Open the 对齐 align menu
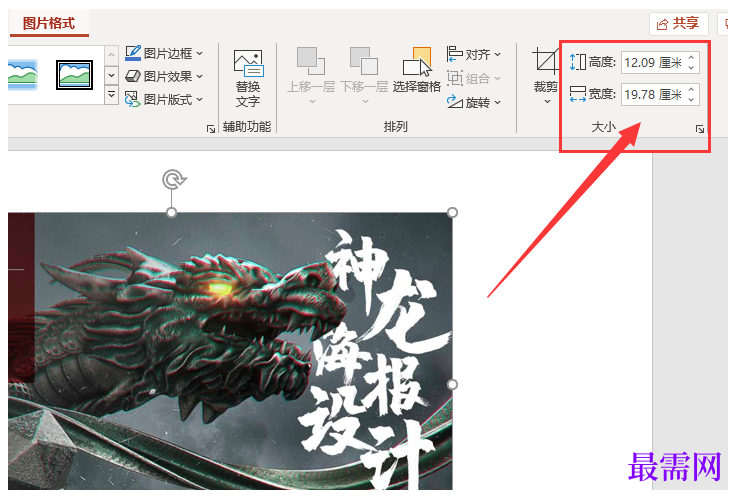 [x=474, y=54]
